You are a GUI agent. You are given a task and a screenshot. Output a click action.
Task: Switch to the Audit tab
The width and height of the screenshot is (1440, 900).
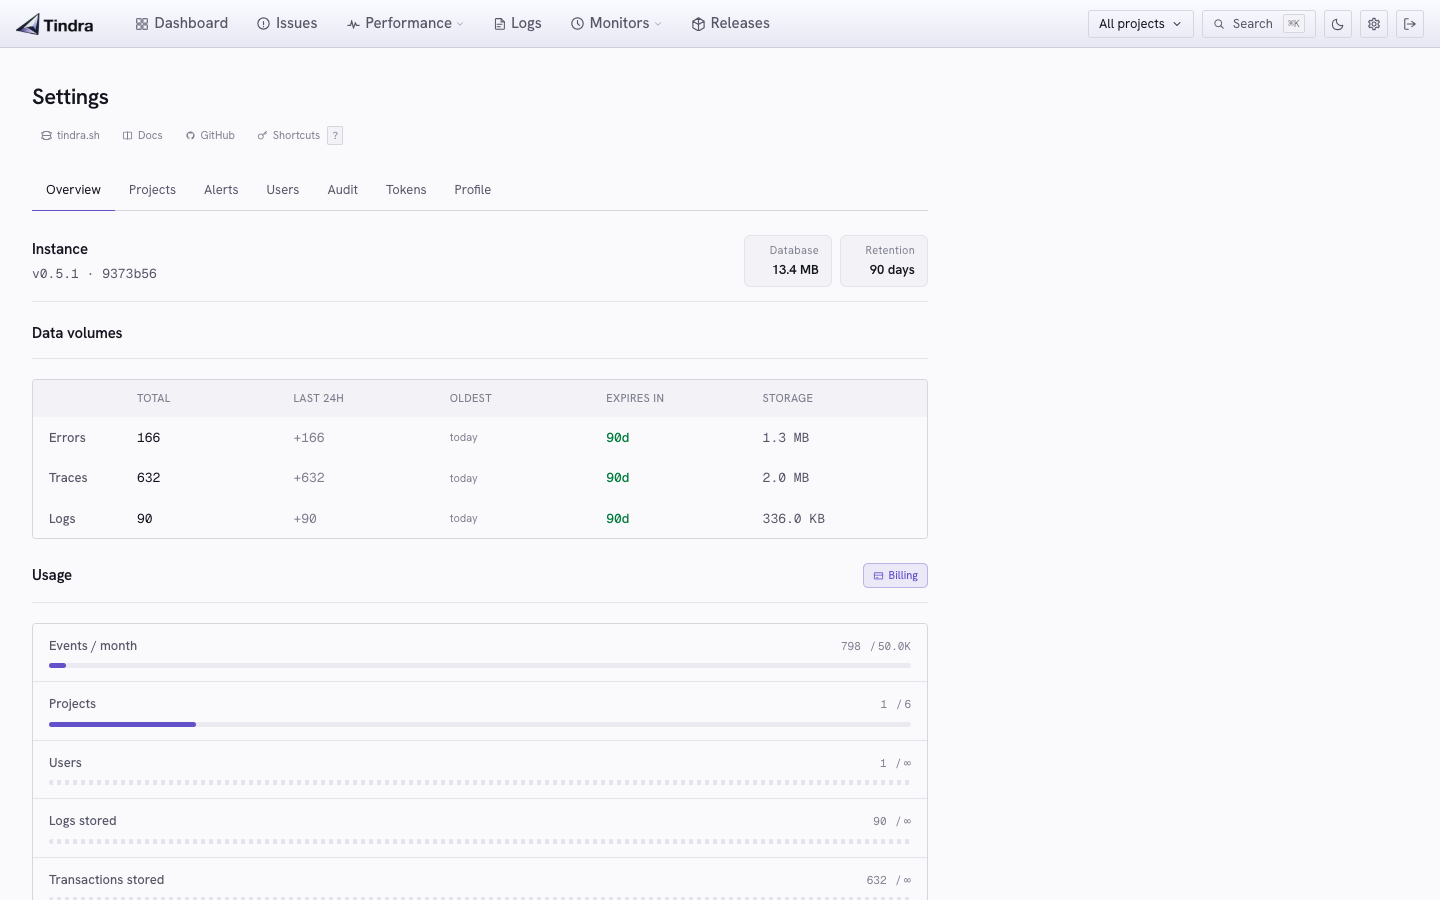coord(343,190)
